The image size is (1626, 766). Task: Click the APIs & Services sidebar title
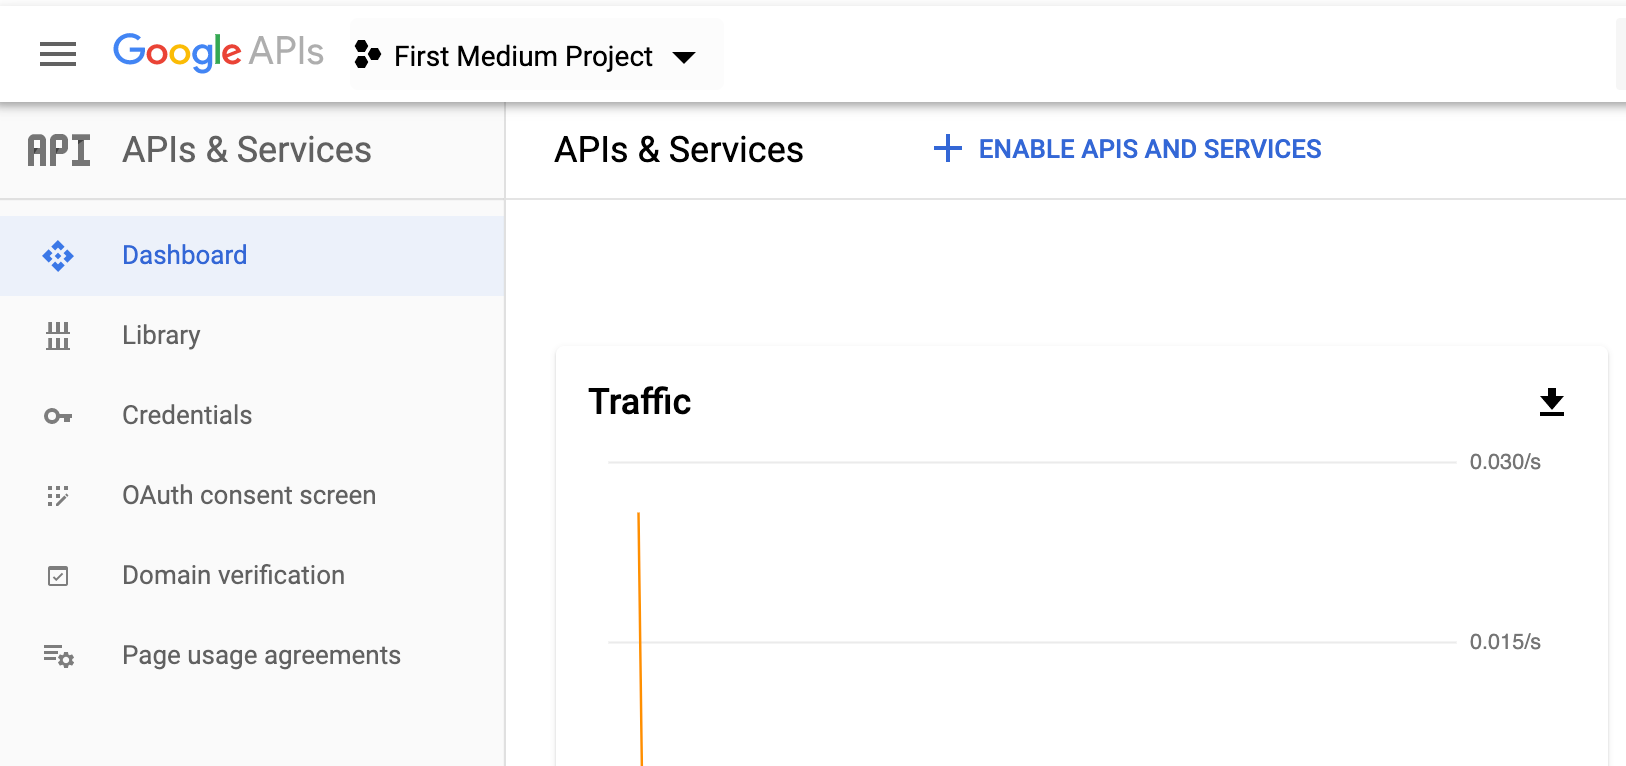click(x=247, y=150)
